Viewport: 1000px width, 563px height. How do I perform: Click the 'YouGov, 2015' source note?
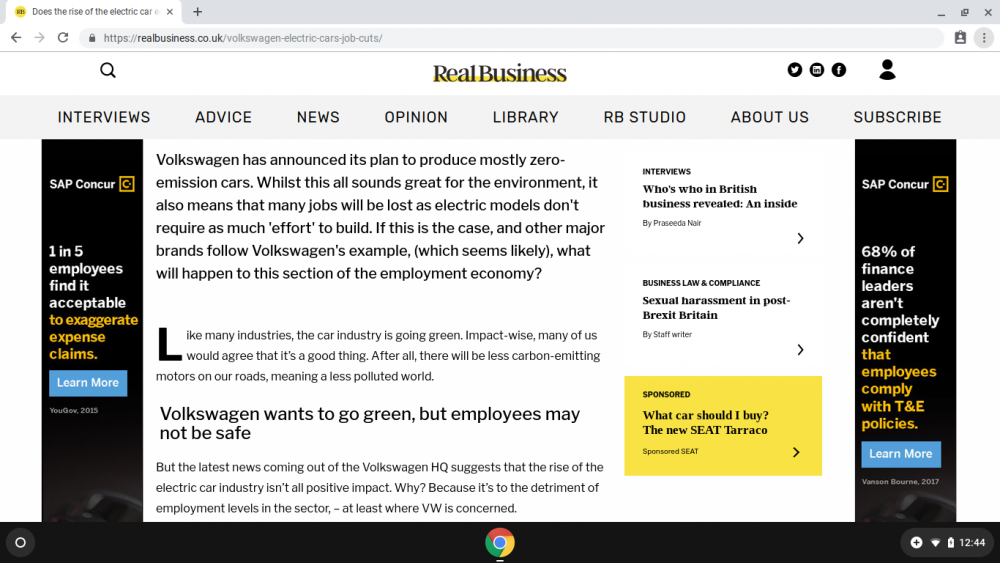coord(74,410)
